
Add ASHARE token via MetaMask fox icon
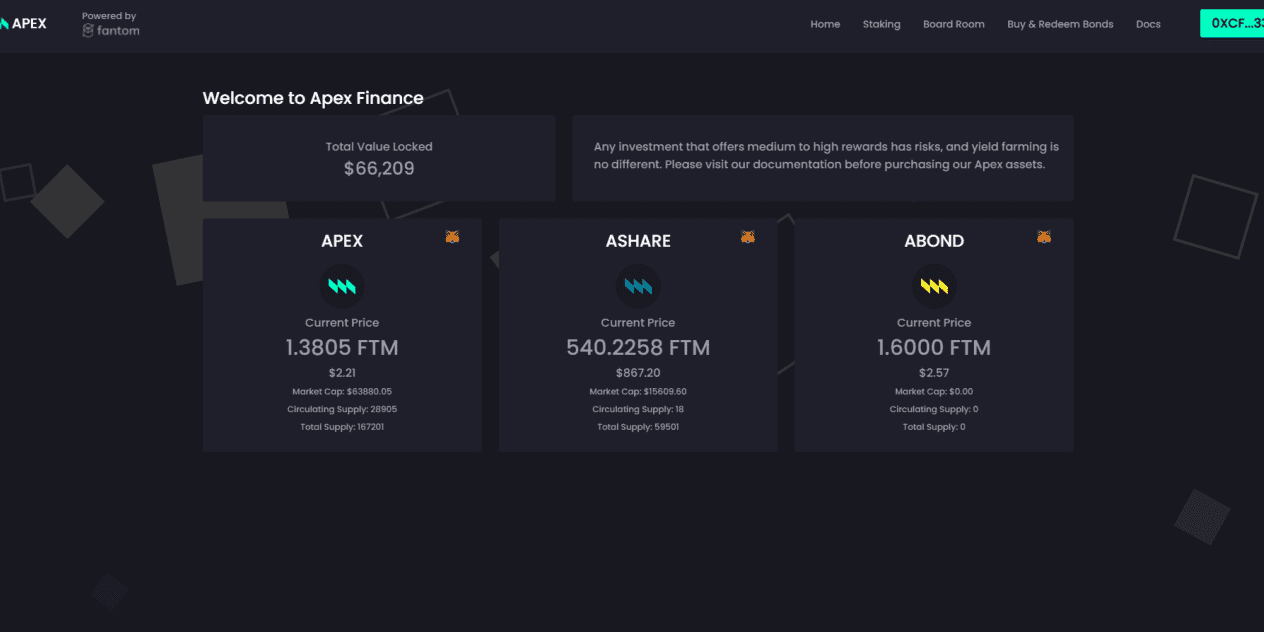tap(748, 237)
